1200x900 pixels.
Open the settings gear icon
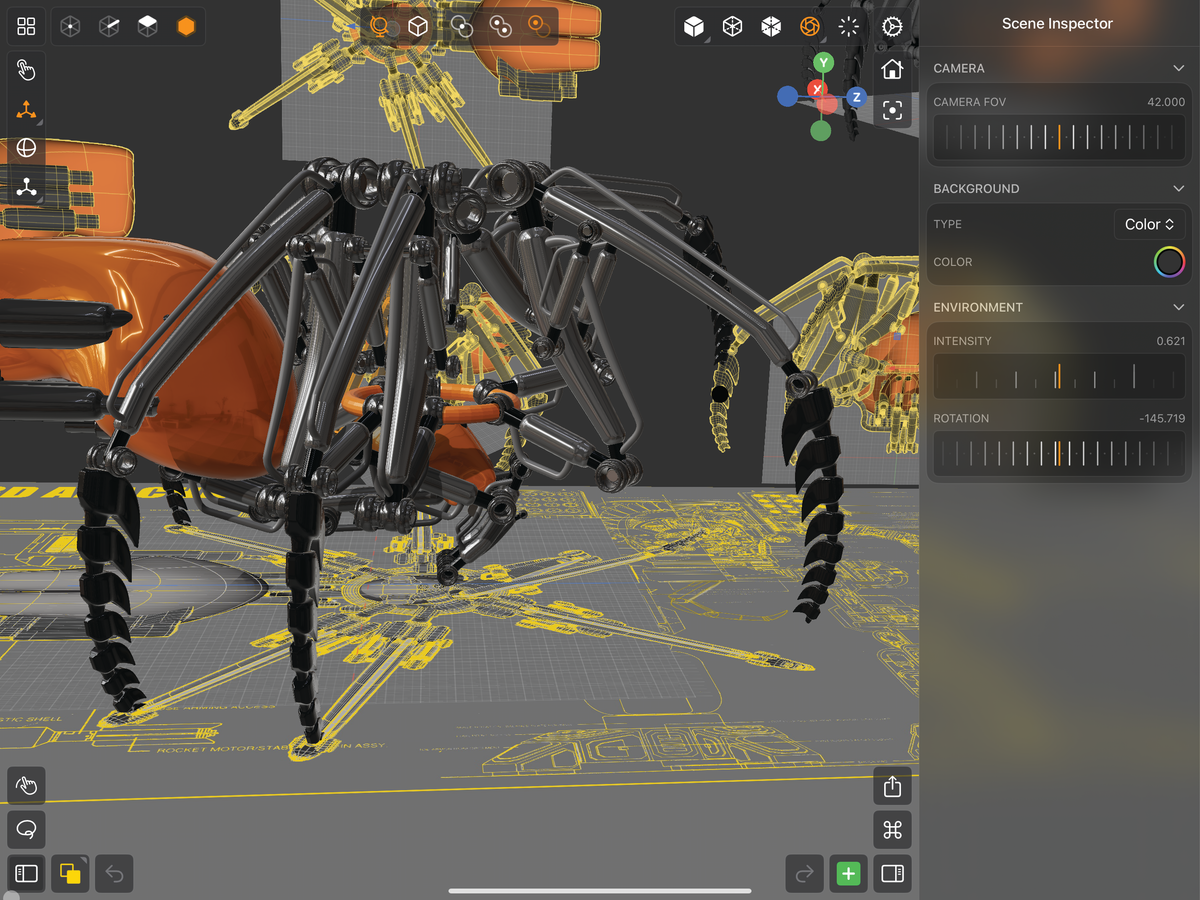coord(891,27)
